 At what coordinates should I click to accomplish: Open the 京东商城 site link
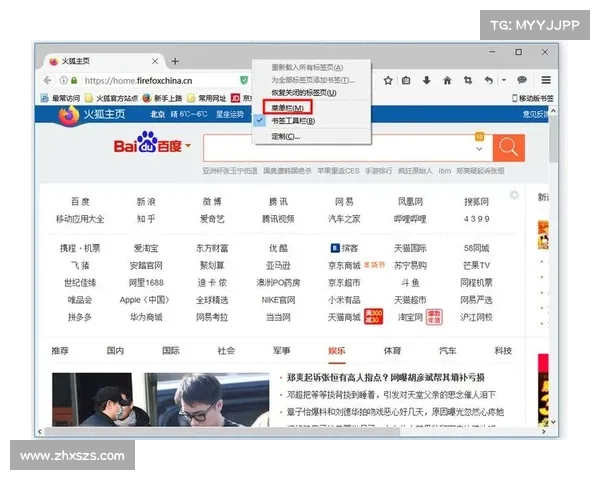[x=344, y=265]
